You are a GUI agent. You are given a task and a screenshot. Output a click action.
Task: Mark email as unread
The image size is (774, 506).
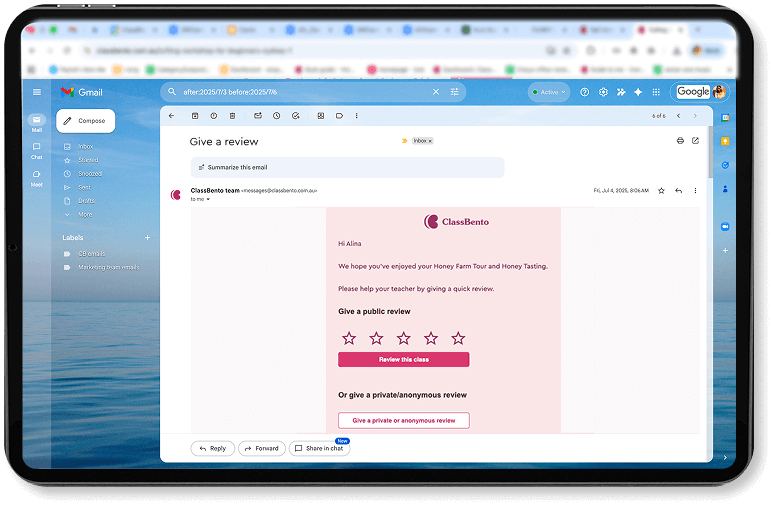pyautogui.click(x=258, y=116)
